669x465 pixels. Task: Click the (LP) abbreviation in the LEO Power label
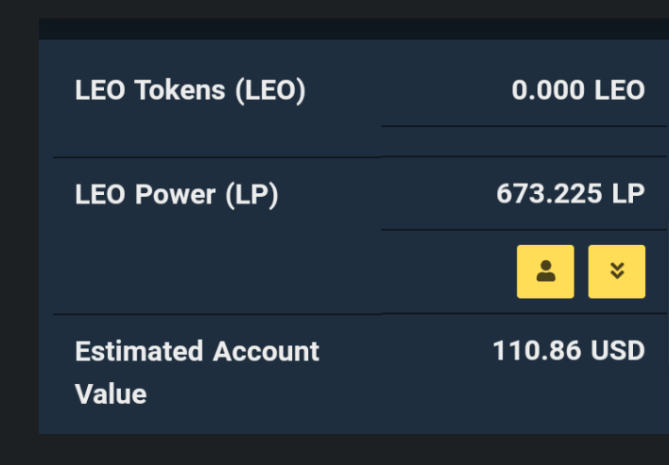coord(252,195)
